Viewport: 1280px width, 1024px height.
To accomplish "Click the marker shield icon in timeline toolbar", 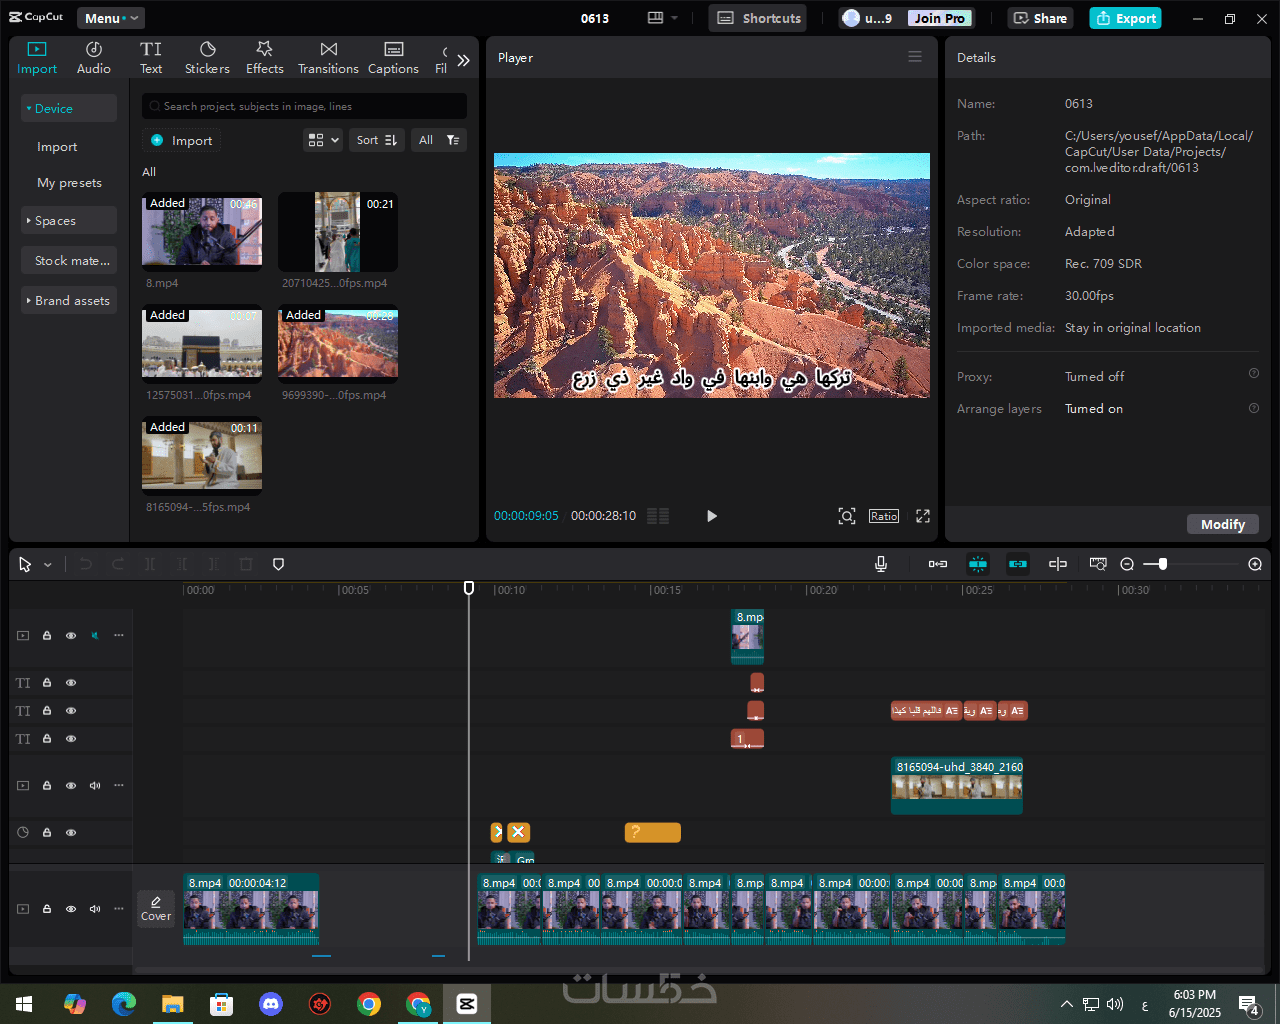I will pyautogui.click(x=279, y=564).
